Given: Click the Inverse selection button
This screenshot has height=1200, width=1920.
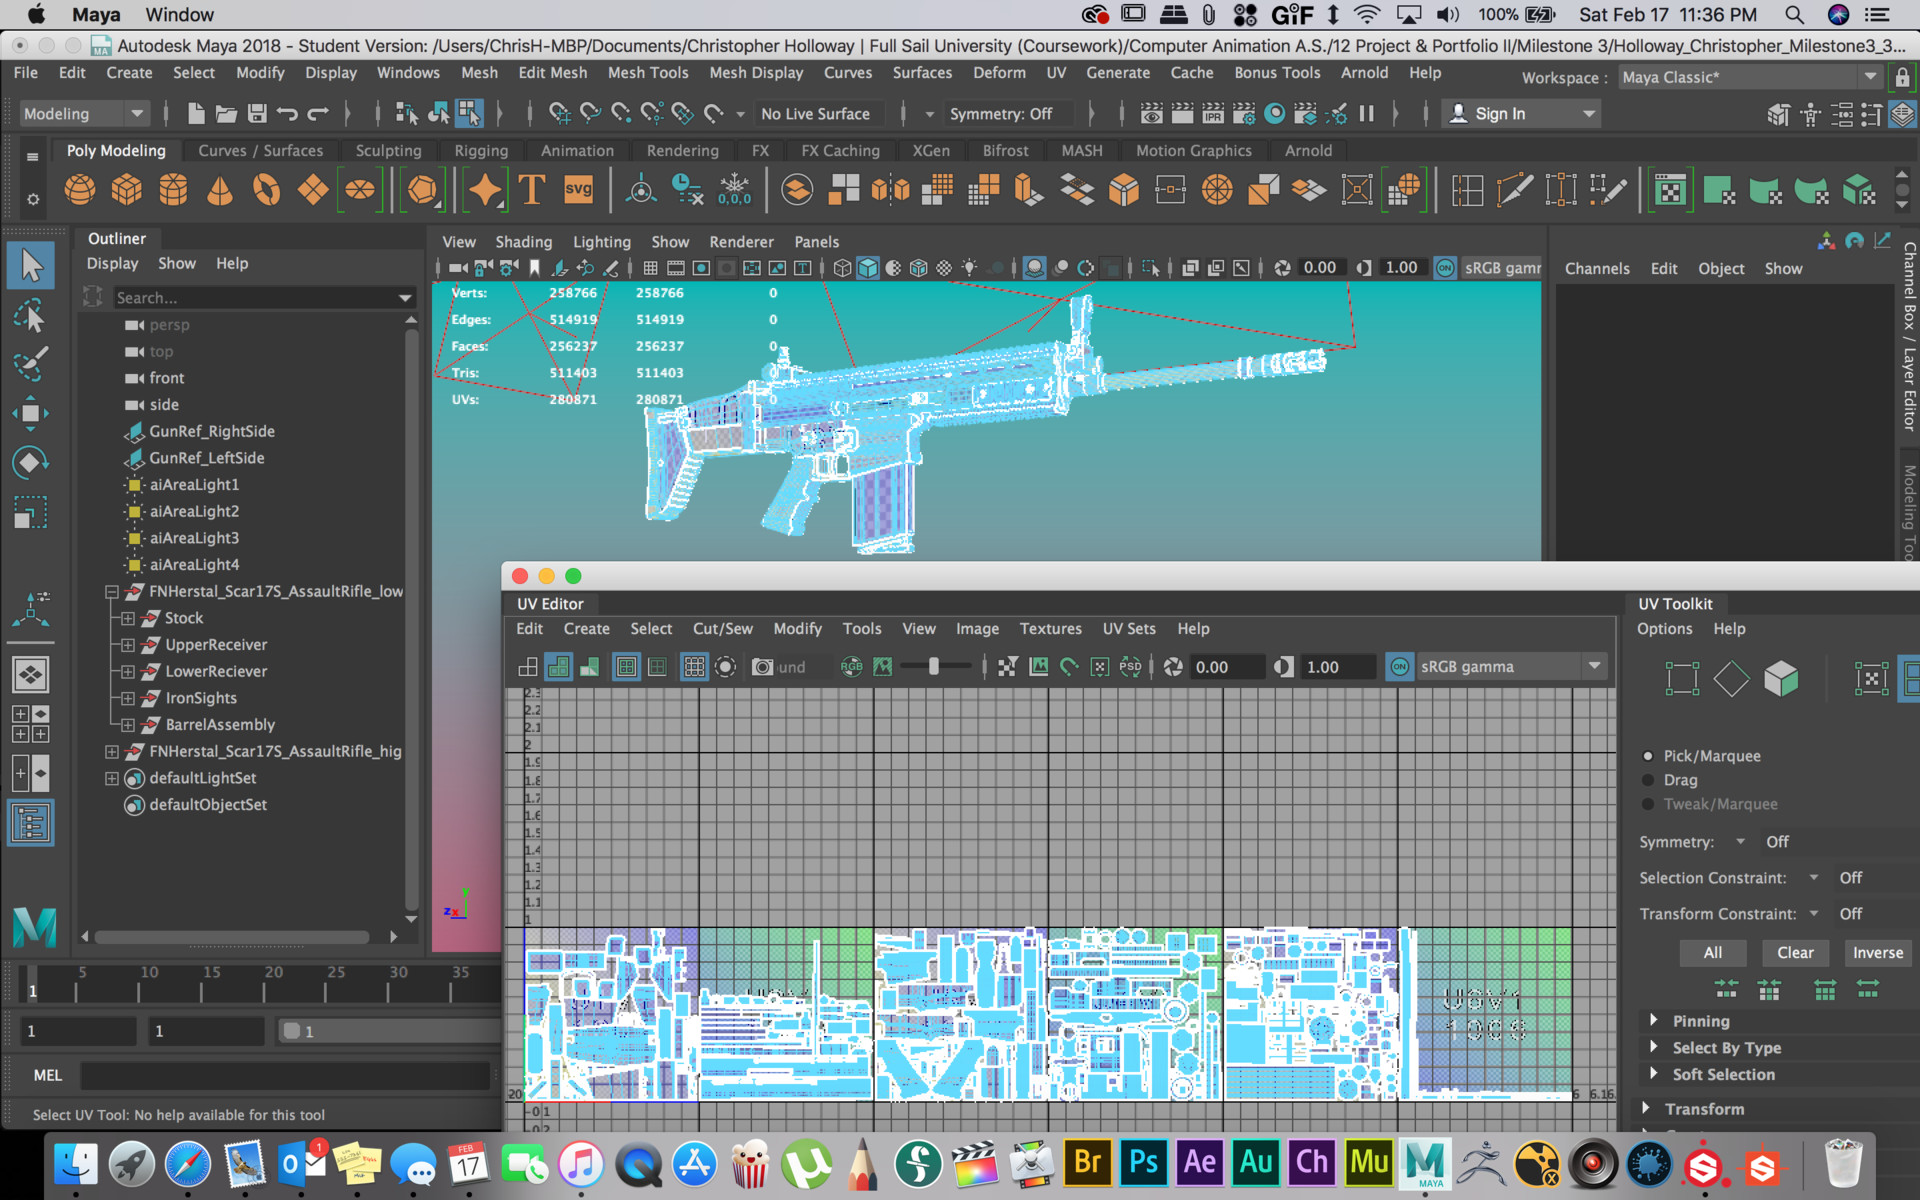Looking at the screenshot, I should click(1877, 952).
